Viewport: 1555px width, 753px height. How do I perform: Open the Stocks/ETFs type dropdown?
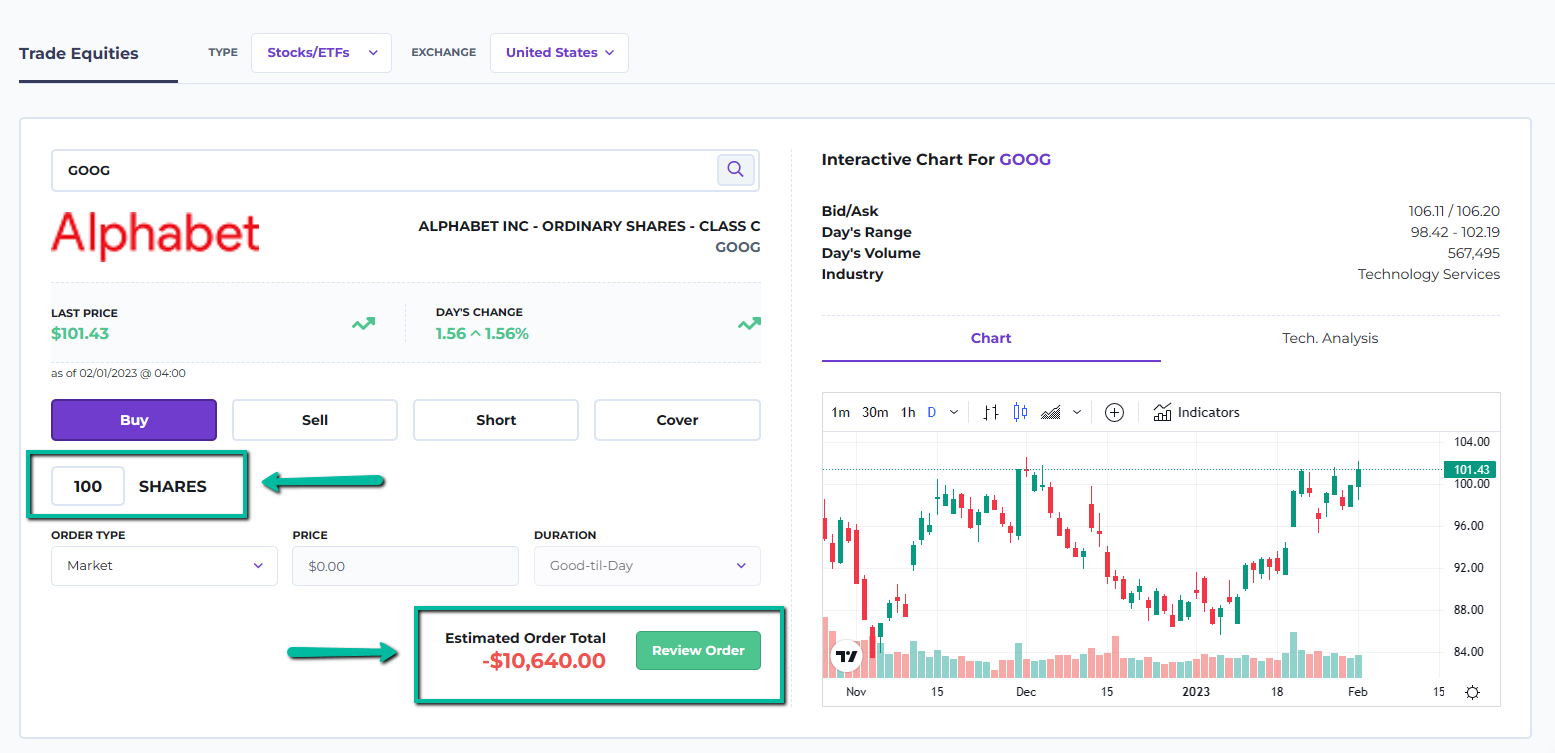click(x=321, y=53)
